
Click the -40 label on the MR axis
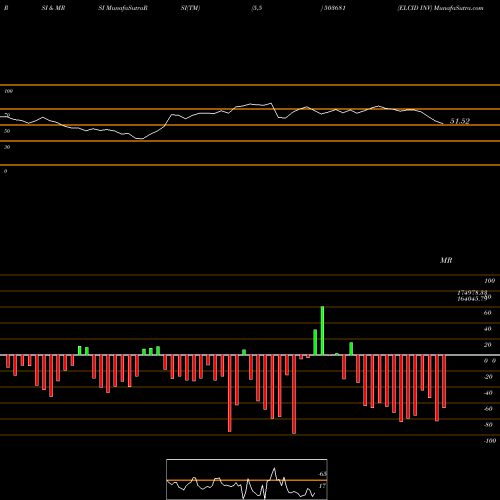(x=488, y=393)
